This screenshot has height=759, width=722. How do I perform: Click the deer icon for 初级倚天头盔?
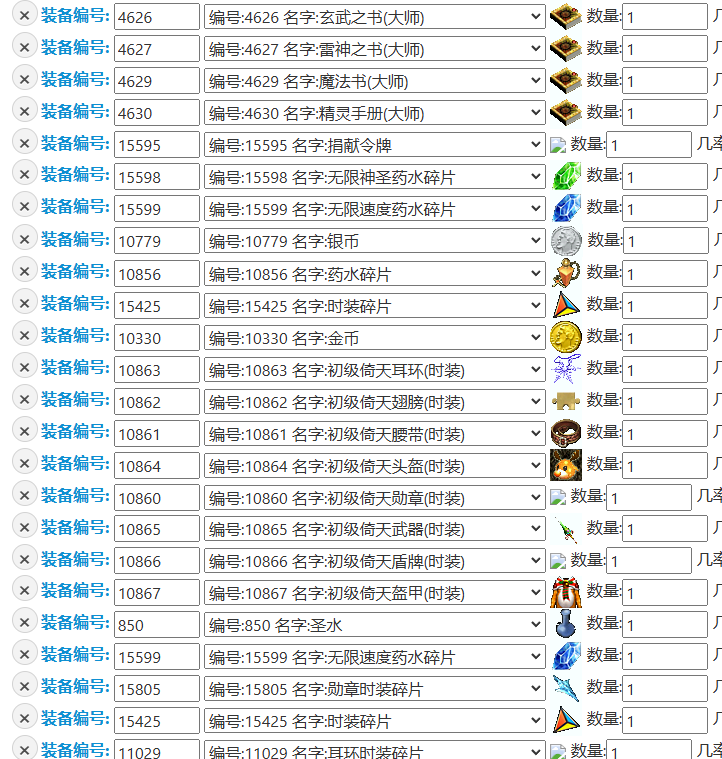pos(565,465)
